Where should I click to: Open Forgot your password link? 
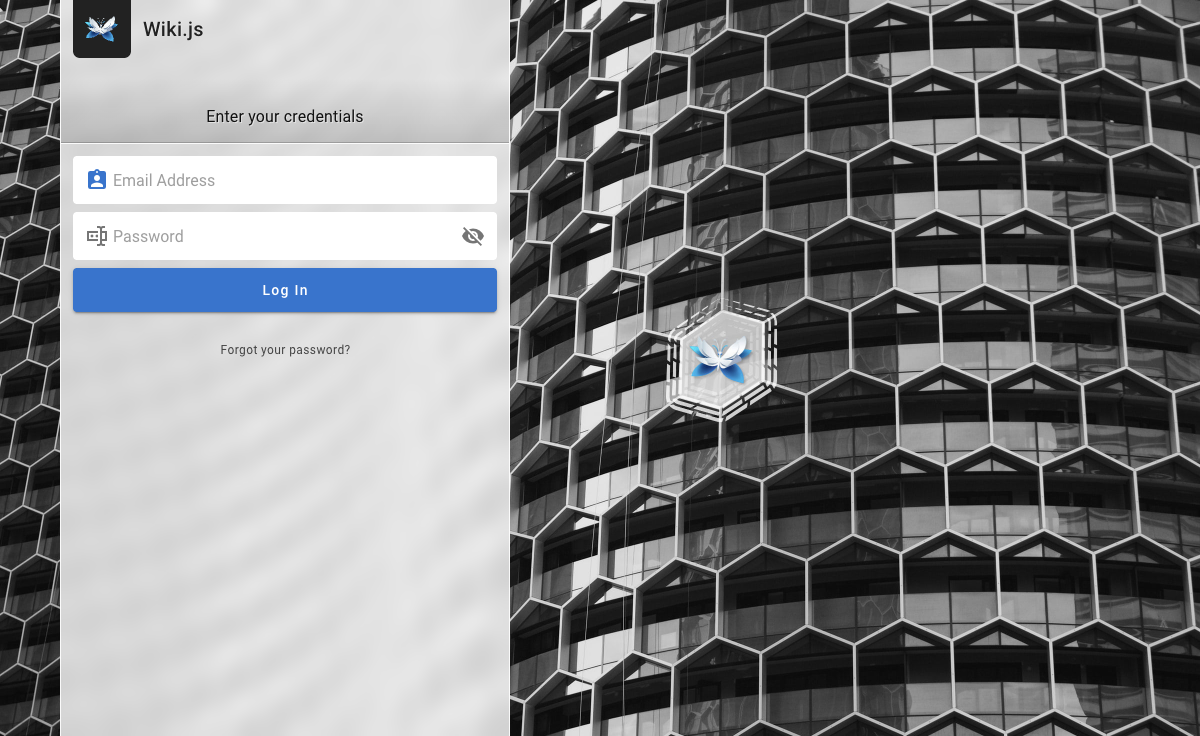285,350
